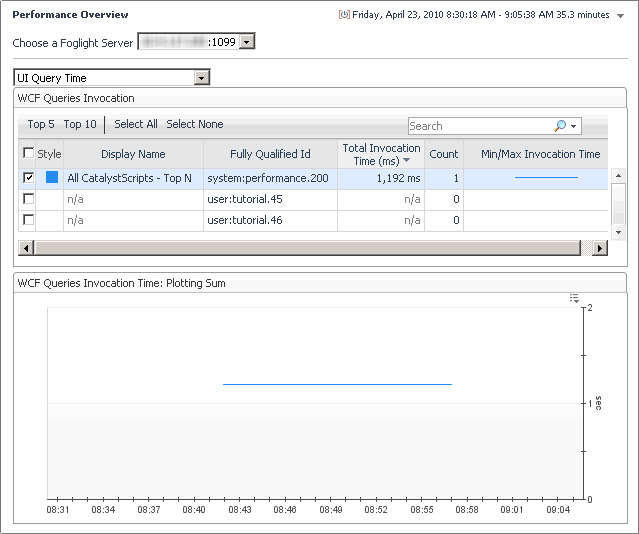
Task: Open the Foglight Server dropdown
Action: click(248, 41)
